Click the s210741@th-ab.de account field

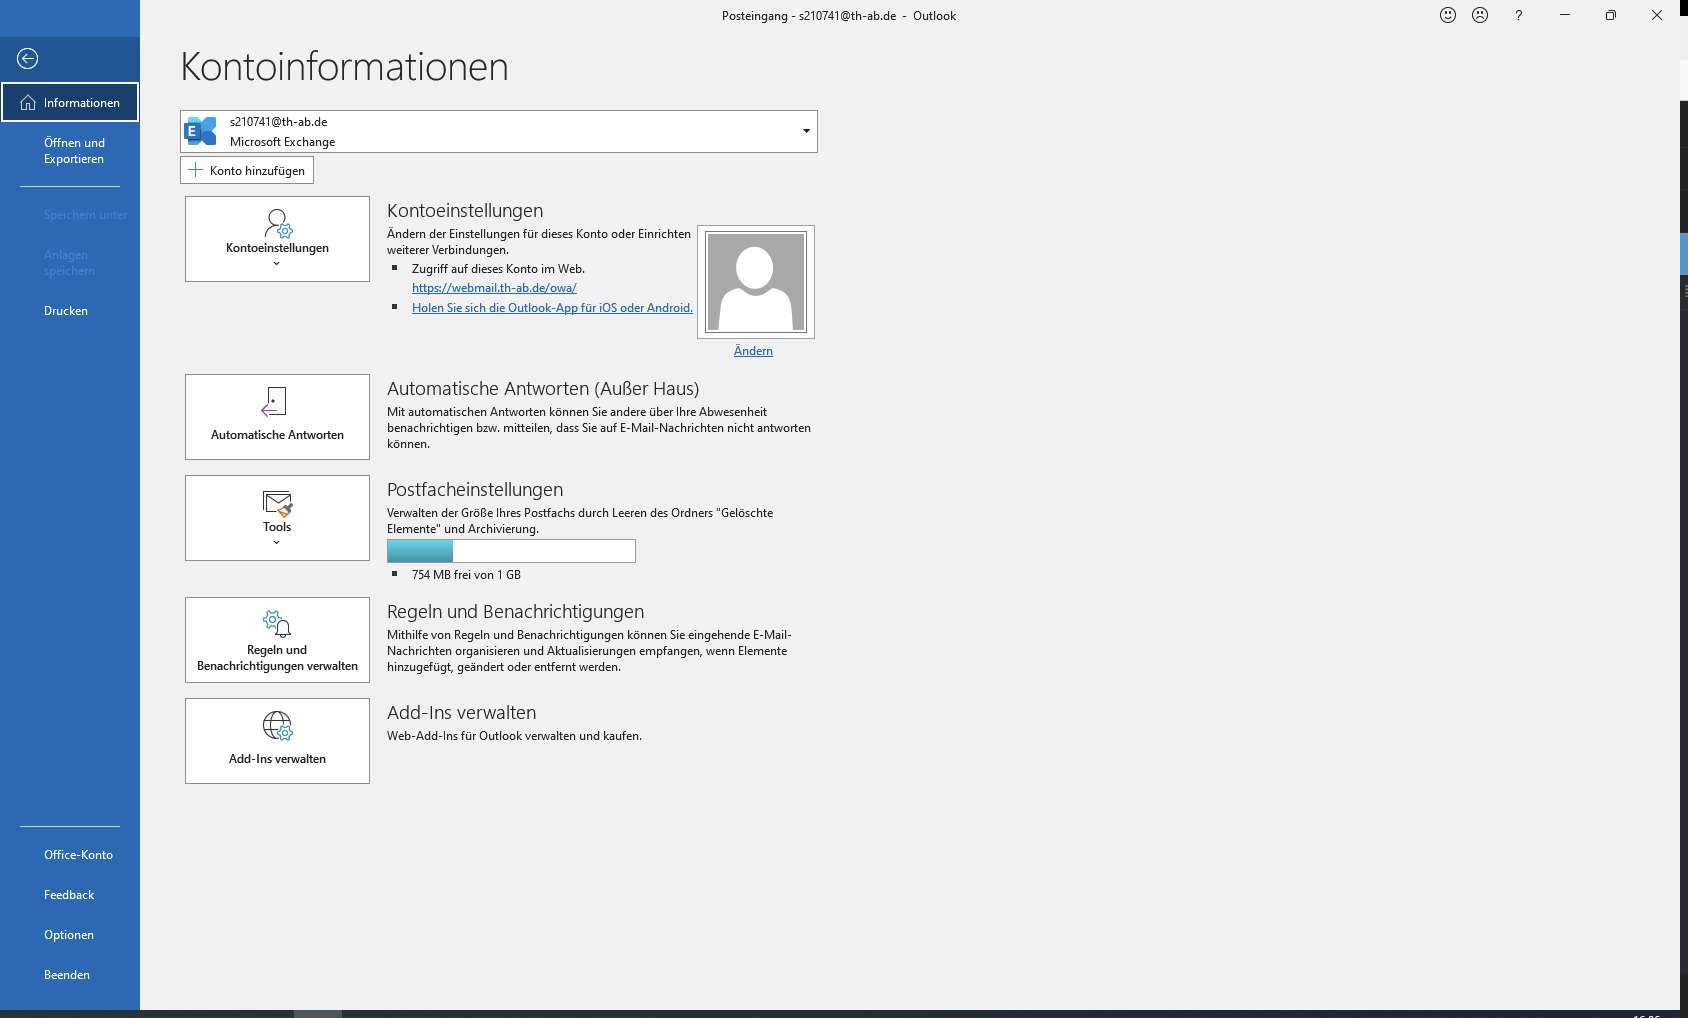tap(499, 131)
